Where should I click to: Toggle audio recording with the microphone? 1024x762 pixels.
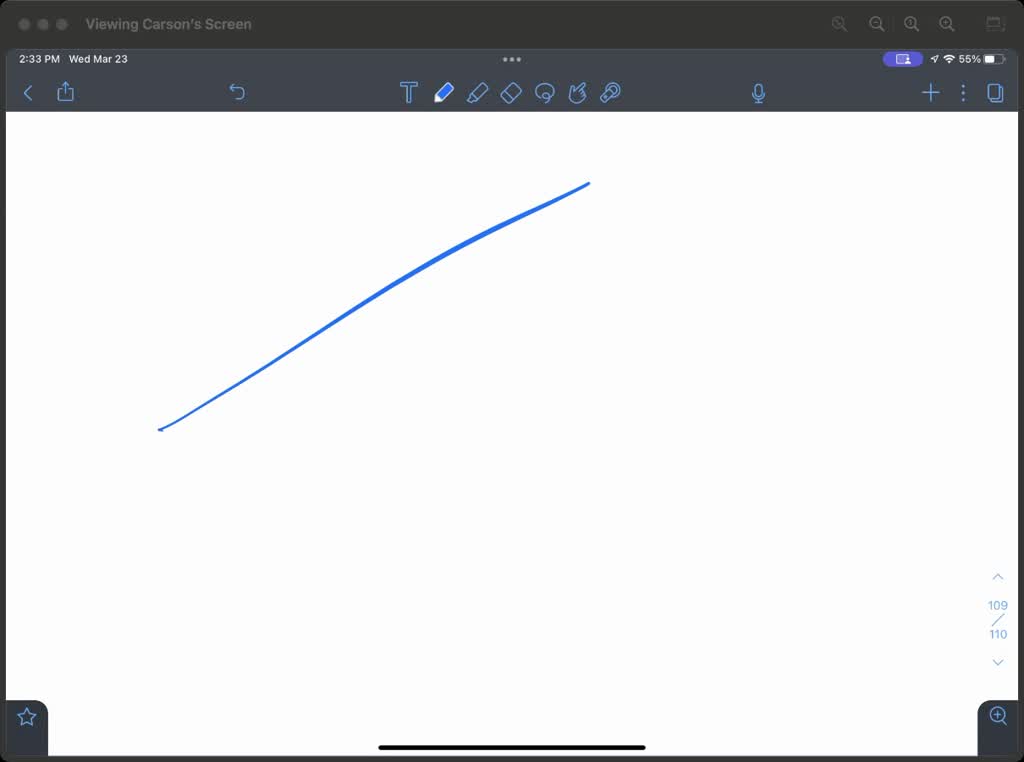758,92
